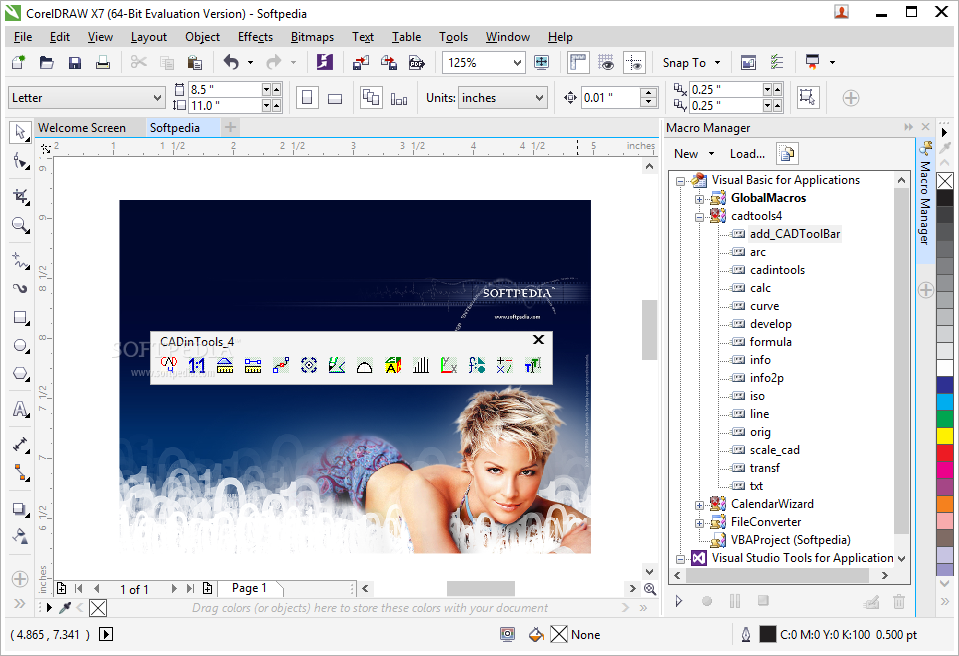The image size is (959, 656).
Task: Select the Ellipse tool
Action: (x=20, y=346)
